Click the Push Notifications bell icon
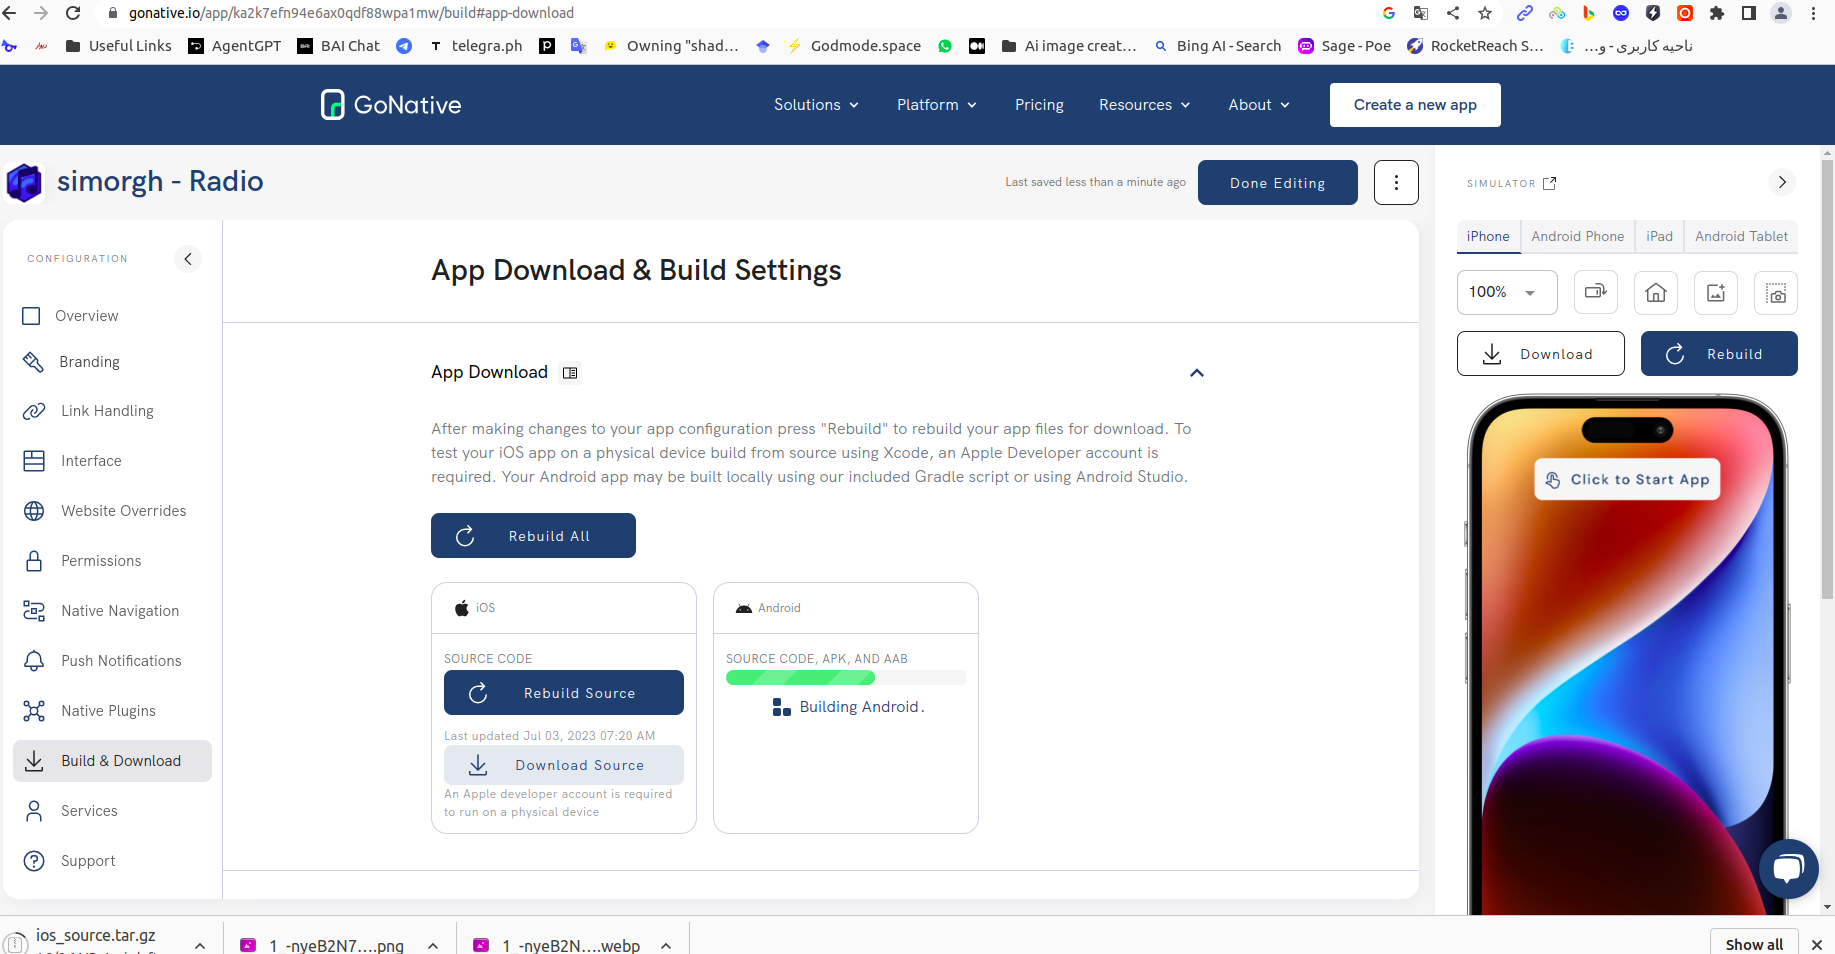This screenshot has height=954, width=1835. click(34, 661)
